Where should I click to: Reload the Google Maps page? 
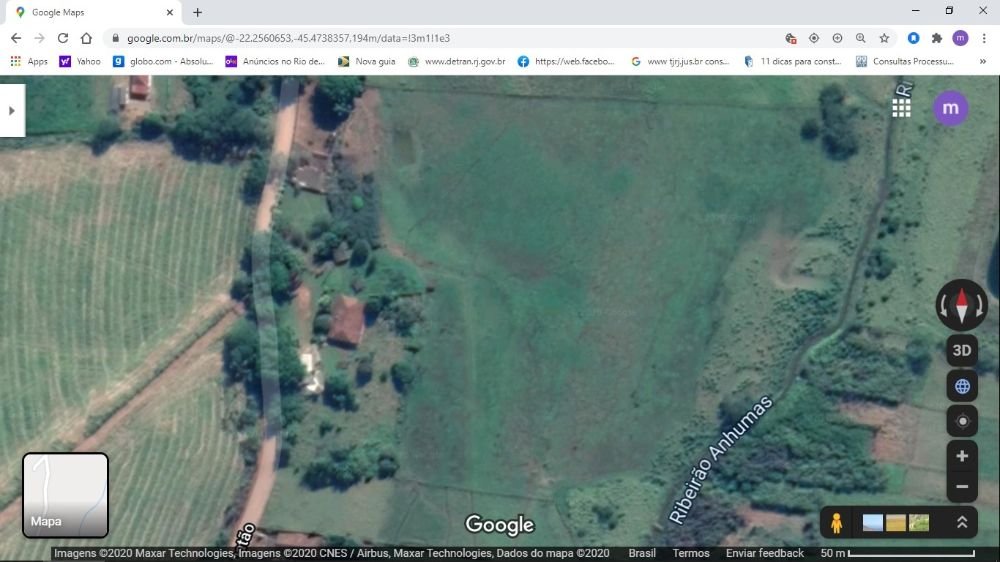tap(62, 38)
